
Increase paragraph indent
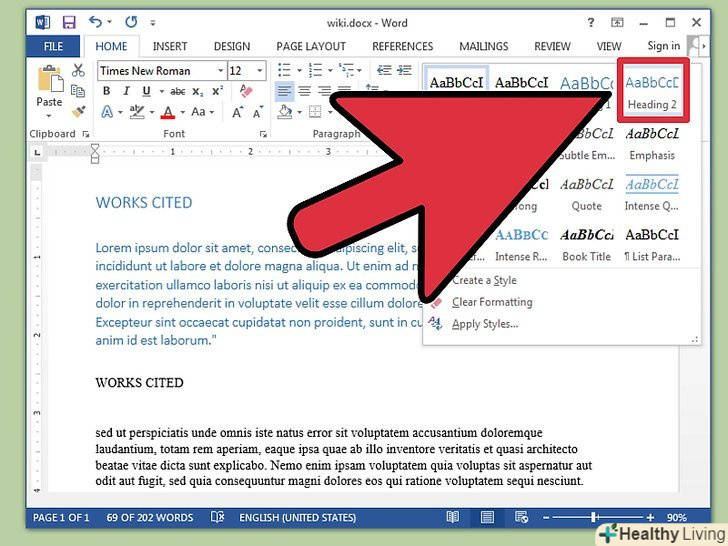click(404, 70)
